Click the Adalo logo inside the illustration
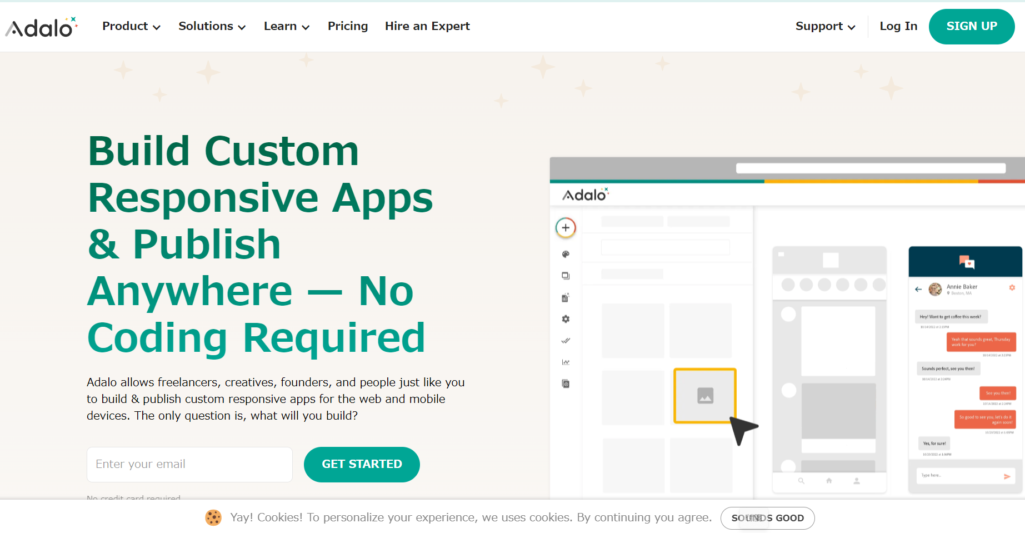Image resolution: width=1025 pixels, height=533 pixels. point(585,194)
